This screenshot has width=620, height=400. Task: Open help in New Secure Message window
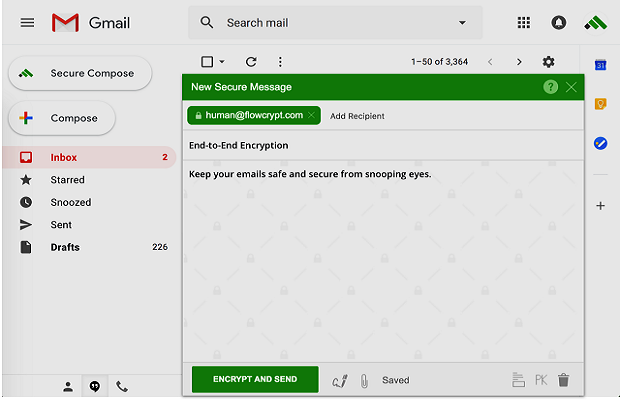[x=550, y=87]
